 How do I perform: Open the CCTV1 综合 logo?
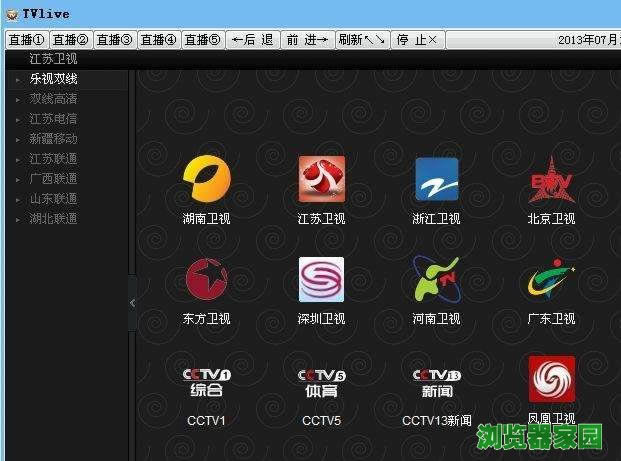[206, 382]
